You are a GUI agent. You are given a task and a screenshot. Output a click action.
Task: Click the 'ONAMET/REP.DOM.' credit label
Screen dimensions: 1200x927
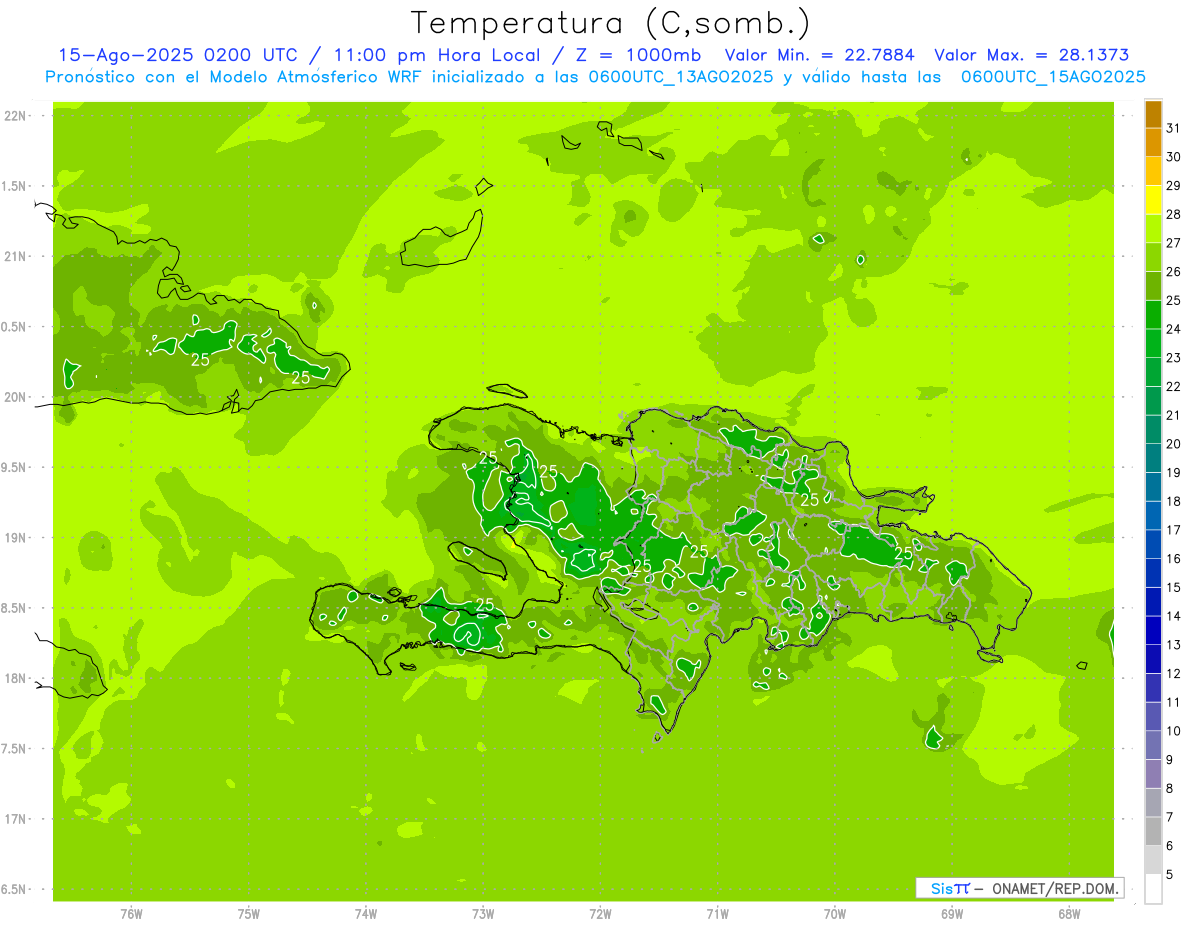coord(1054,888)
